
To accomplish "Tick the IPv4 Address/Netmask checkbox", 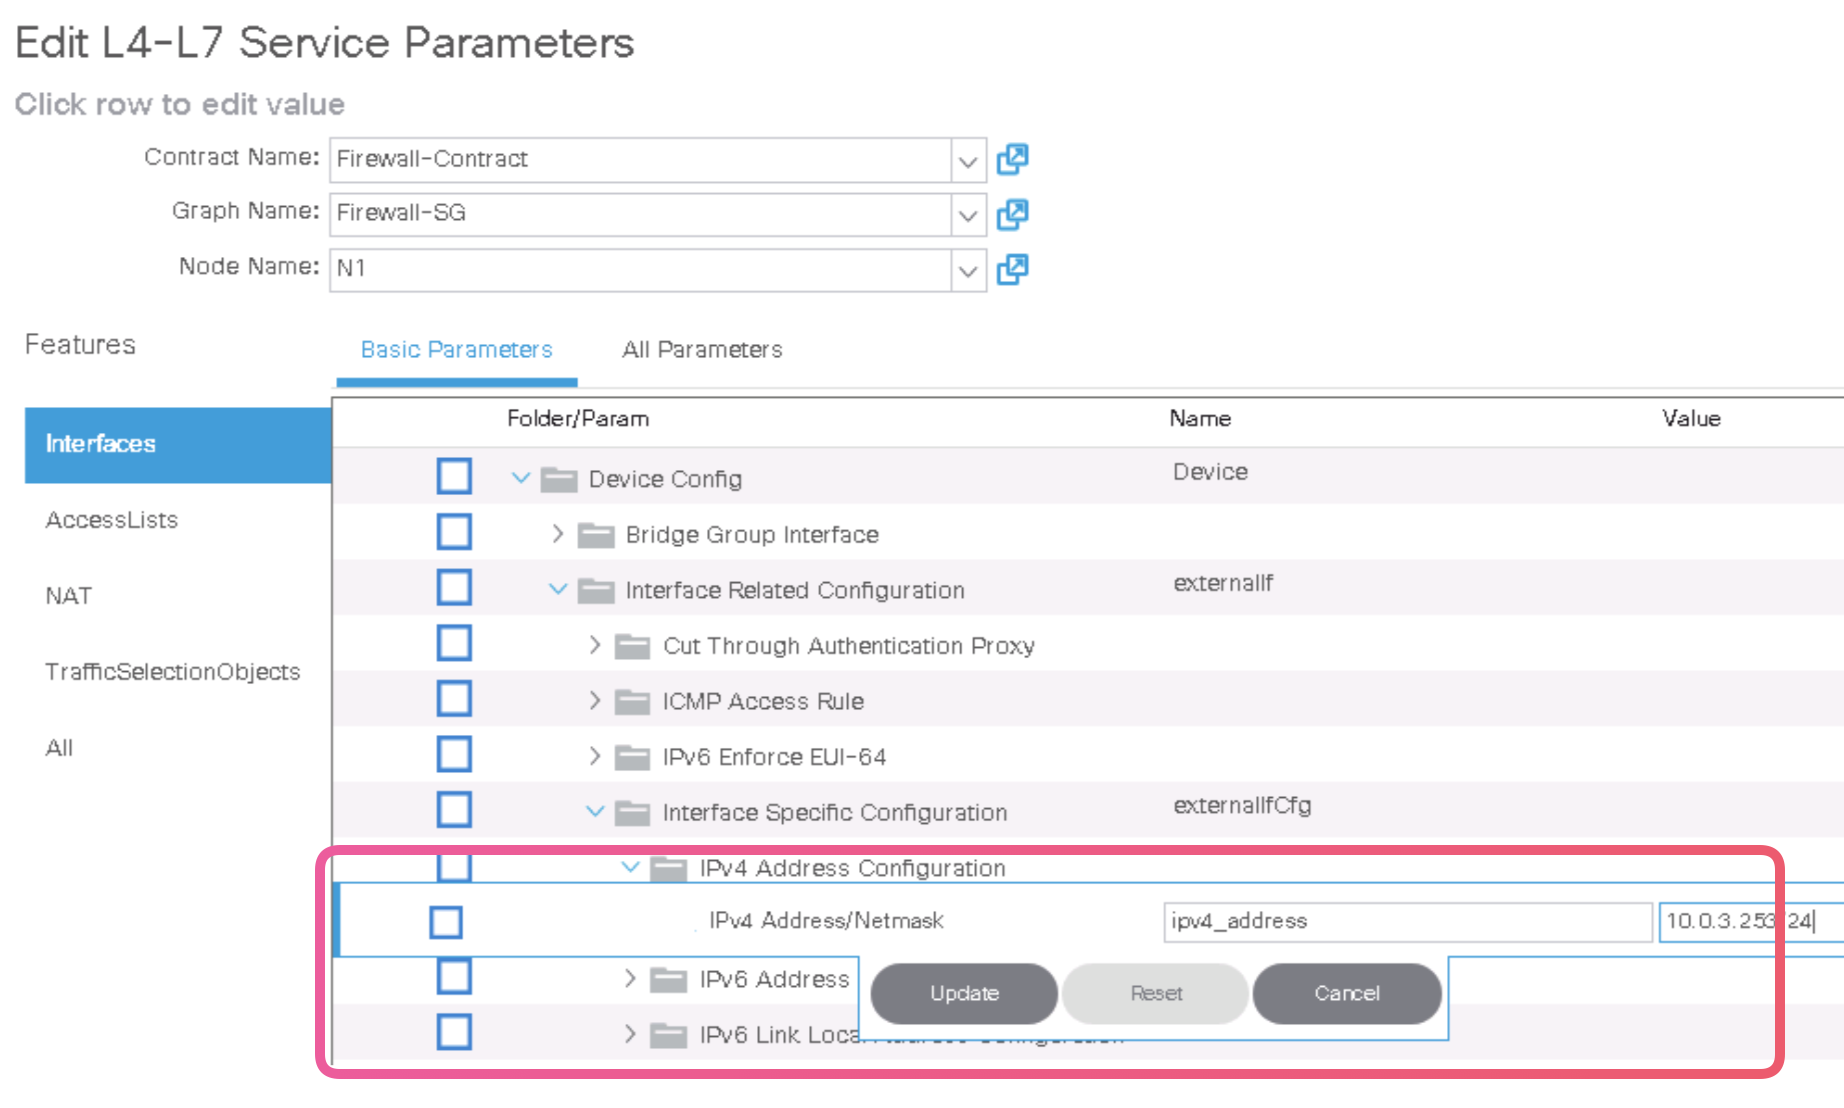I will coord(446,922).
